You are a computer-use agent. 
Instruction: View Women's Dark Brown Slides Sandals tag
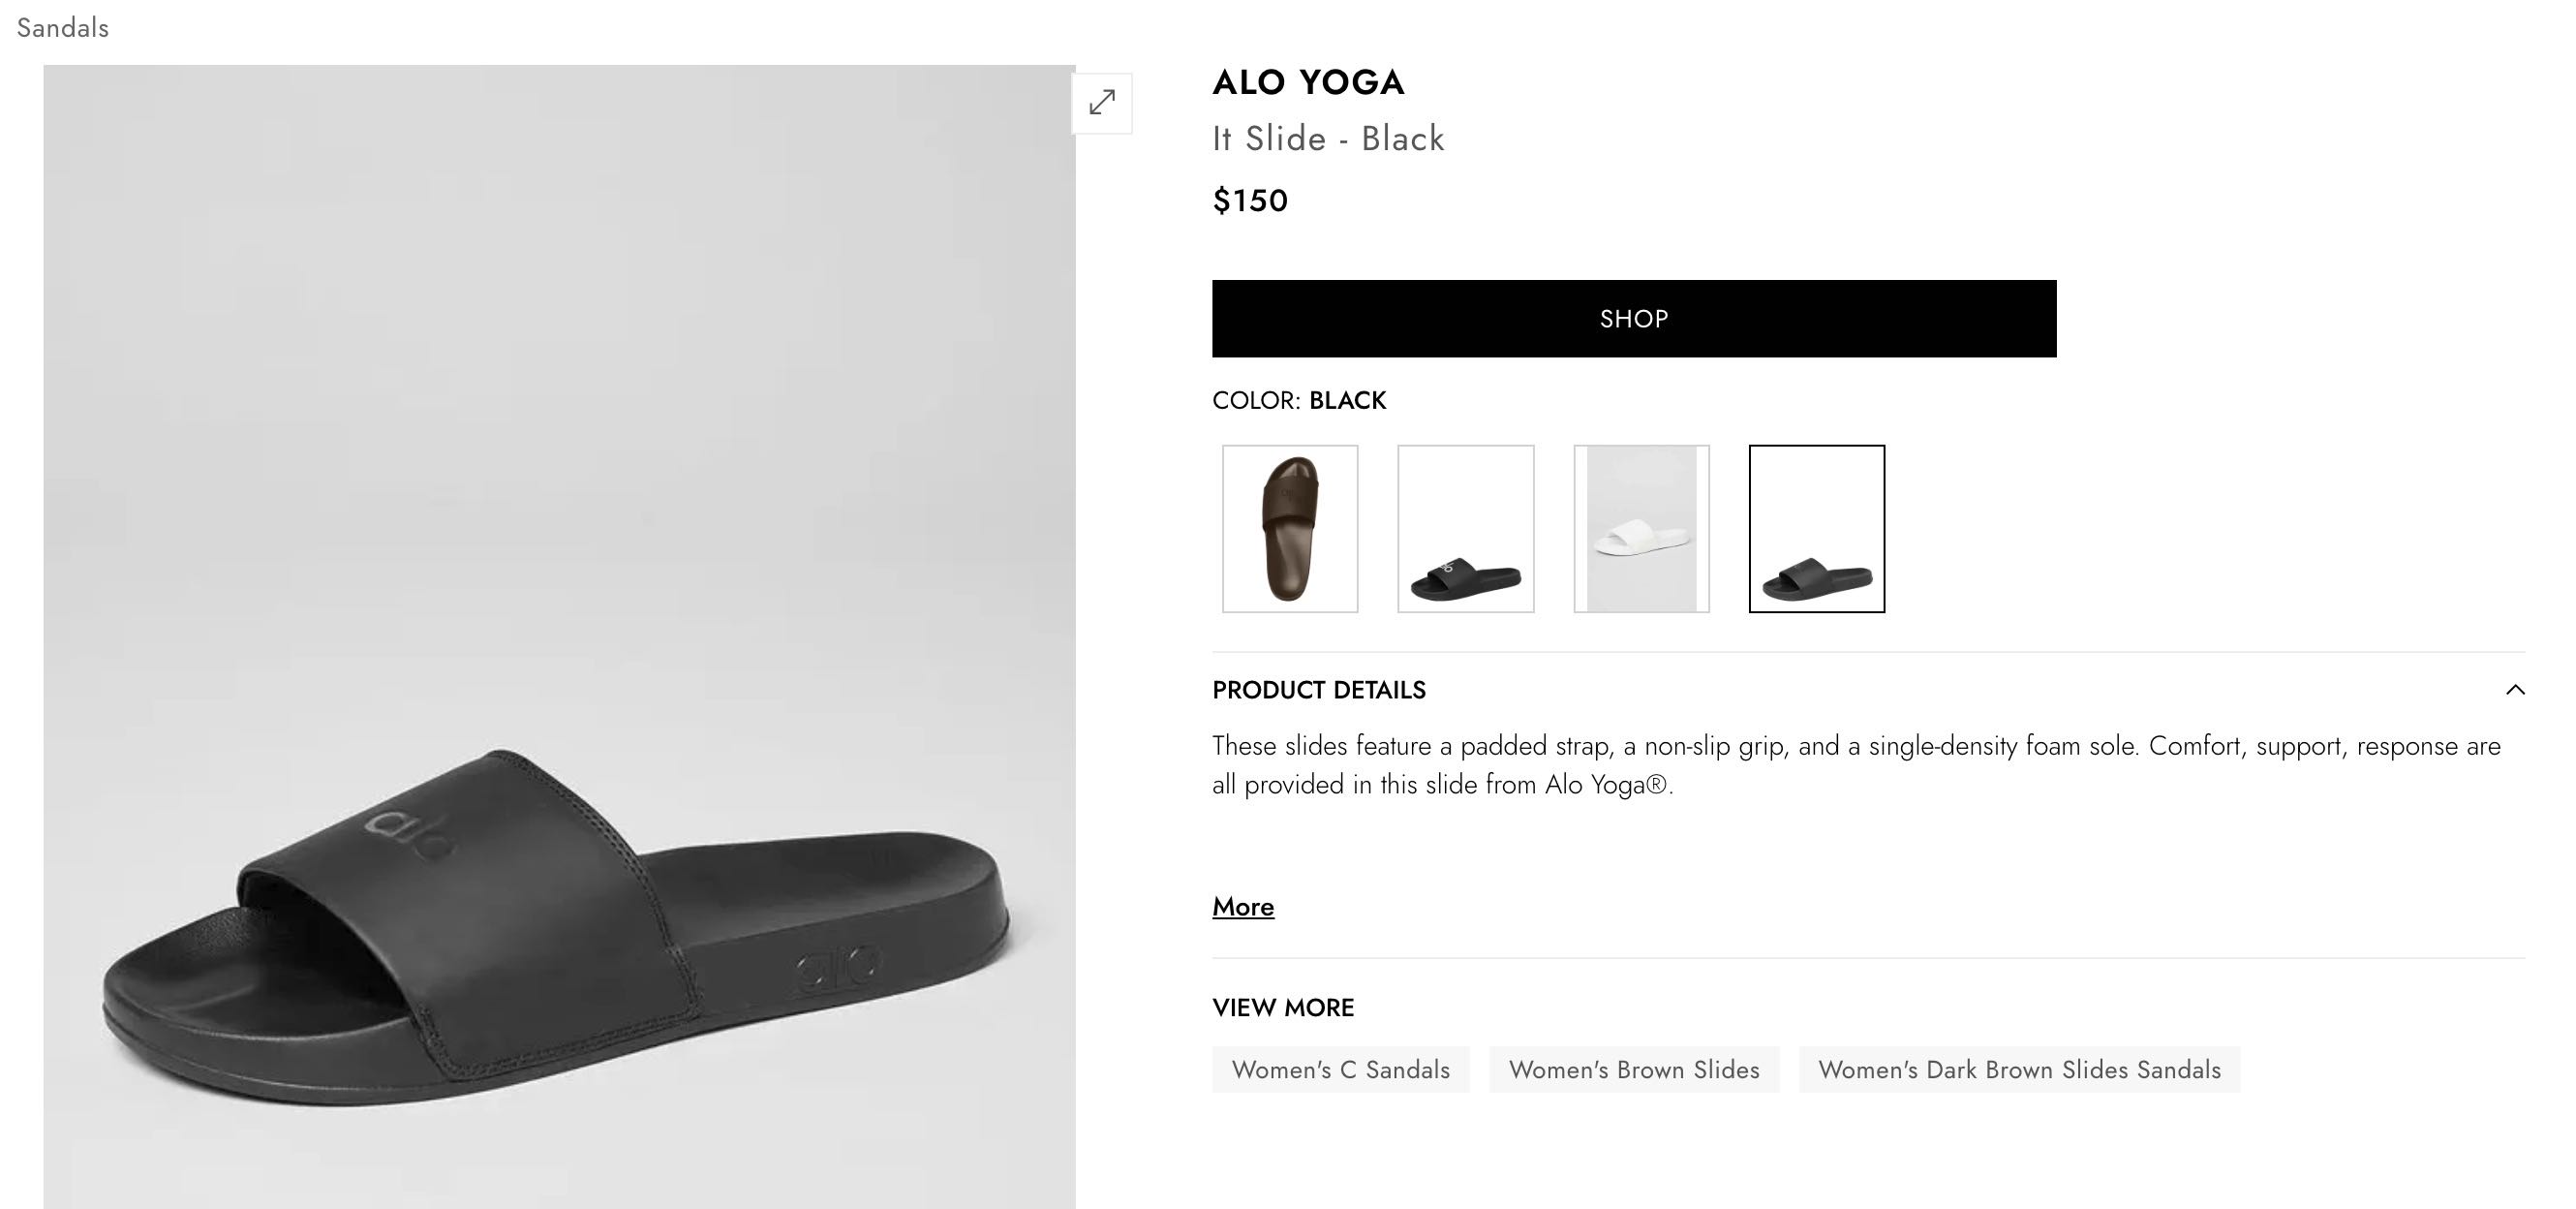click(x=2018, y=1069)
